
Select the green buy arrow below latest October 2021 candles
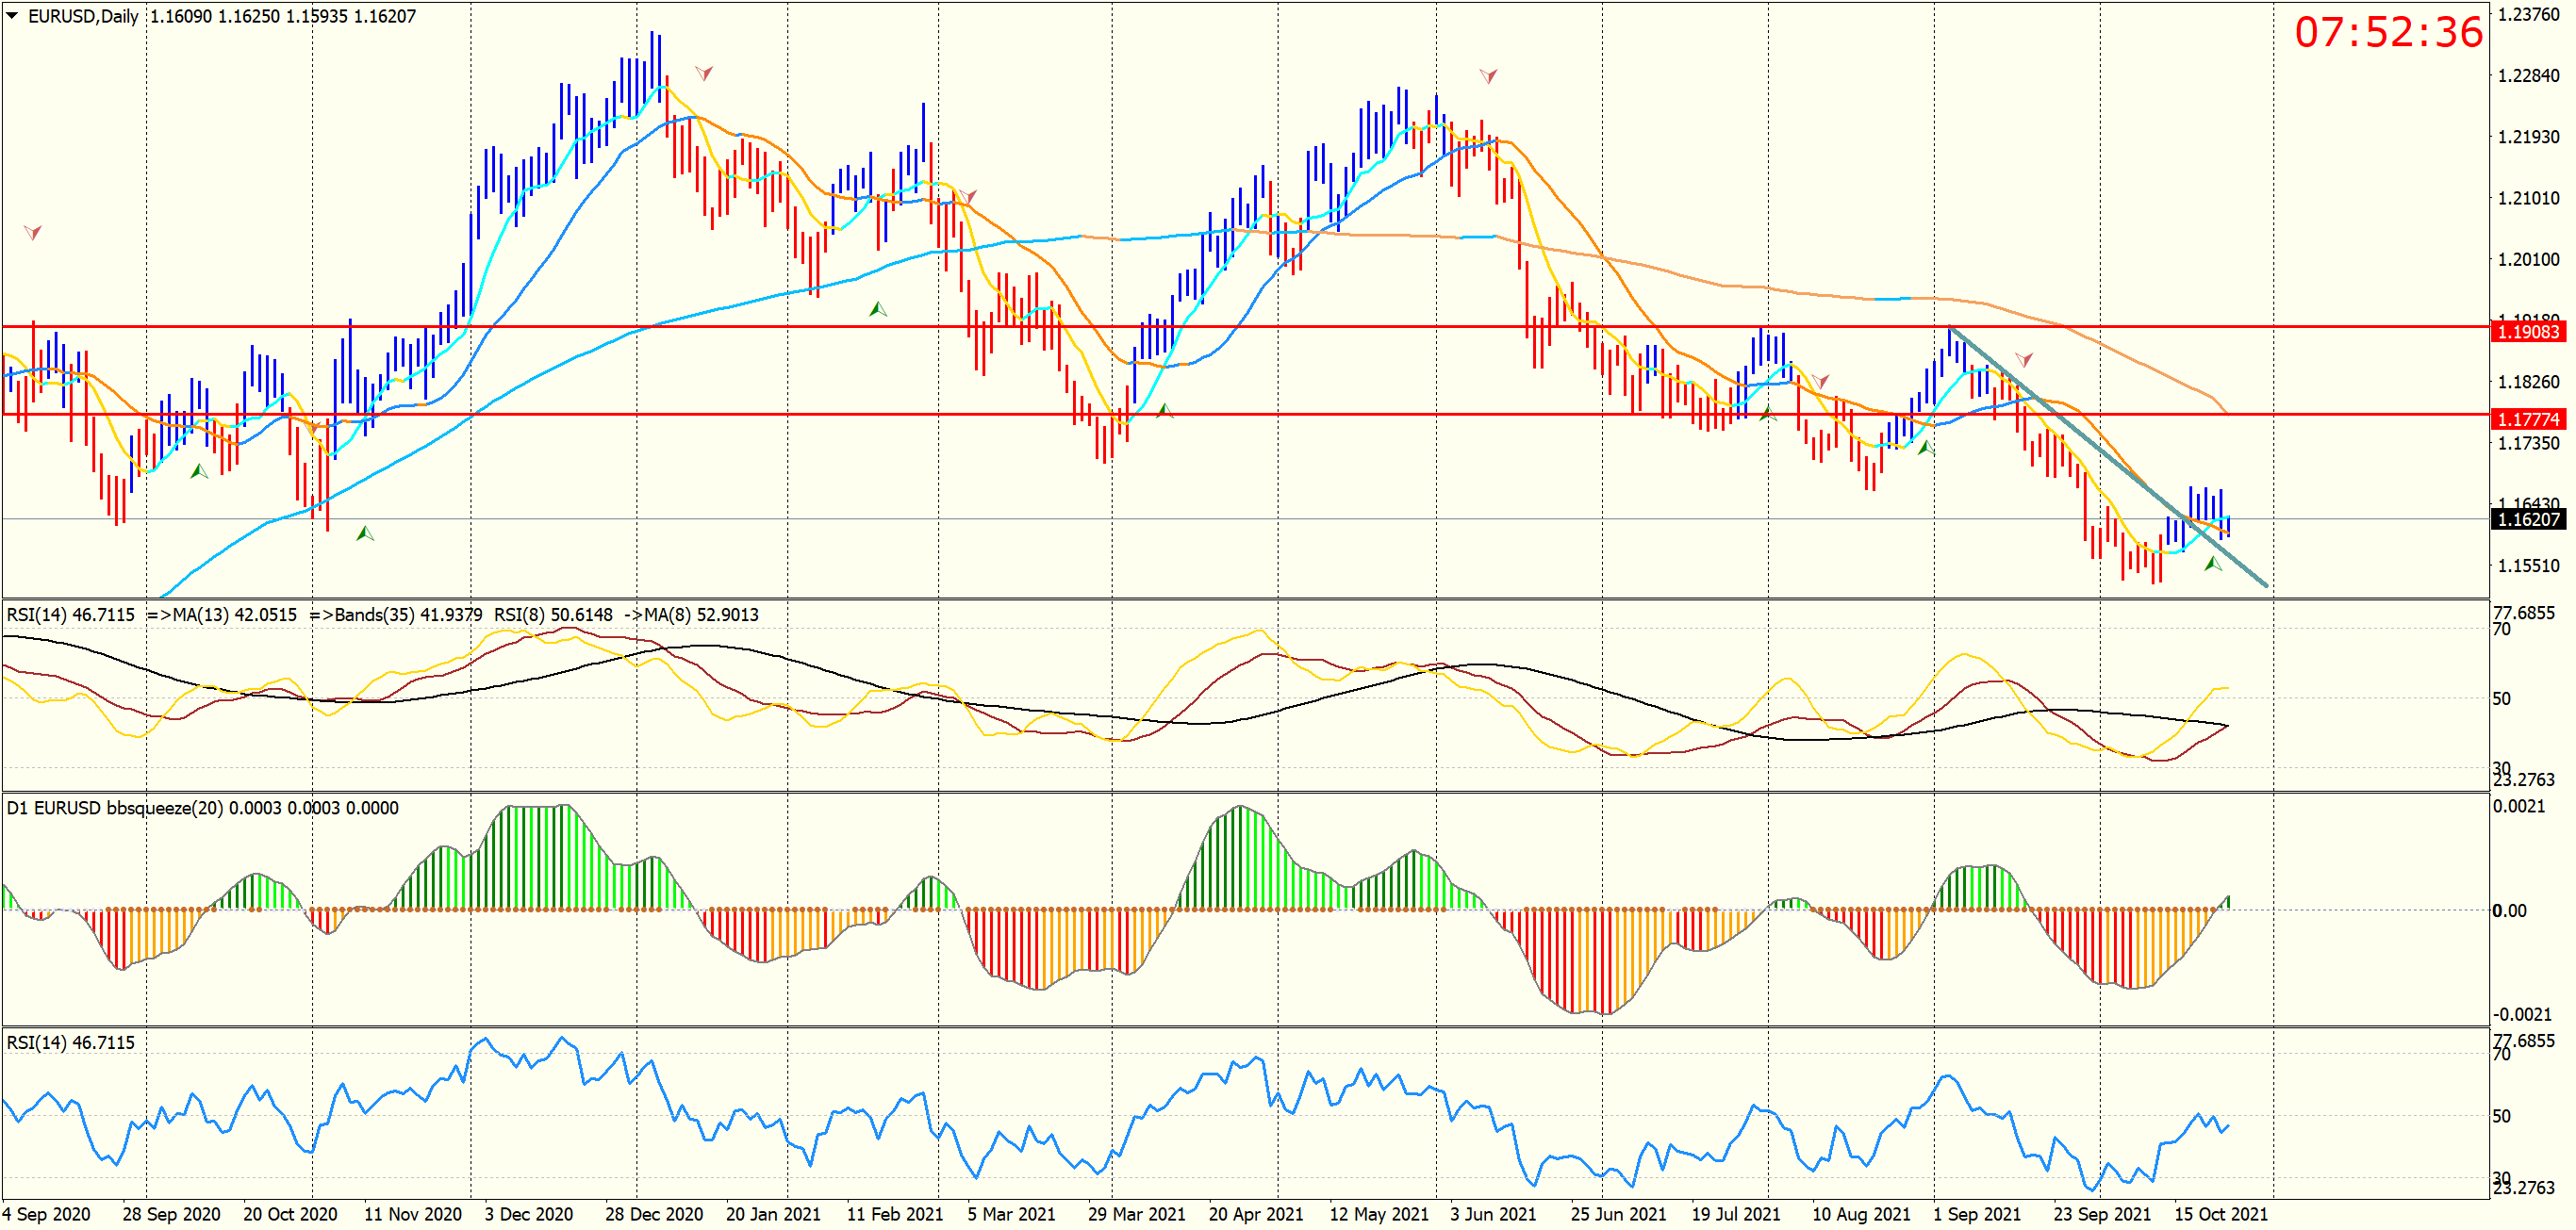click(2213, 564)
